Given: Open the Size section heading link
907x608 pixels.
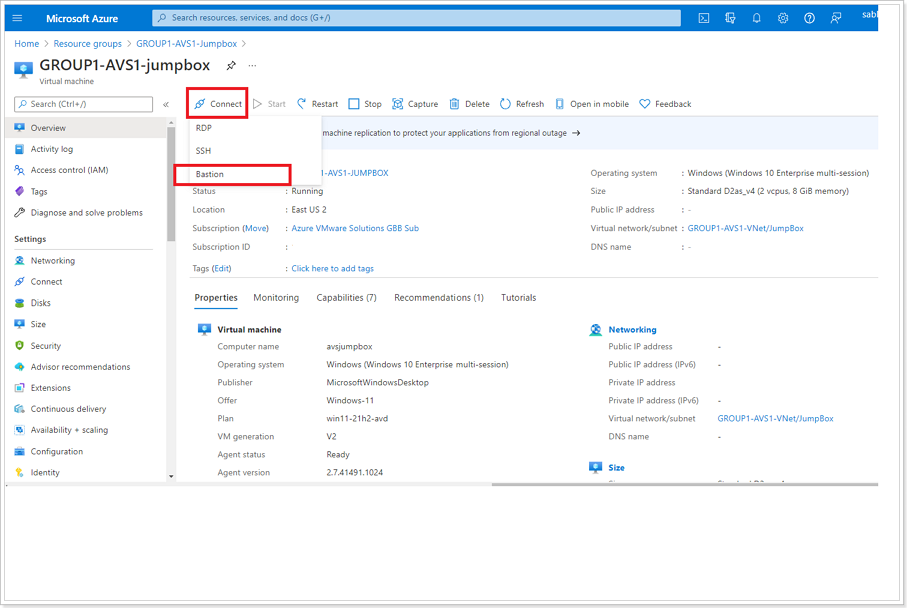Looking at the screenshot, I should pos(616,467).
